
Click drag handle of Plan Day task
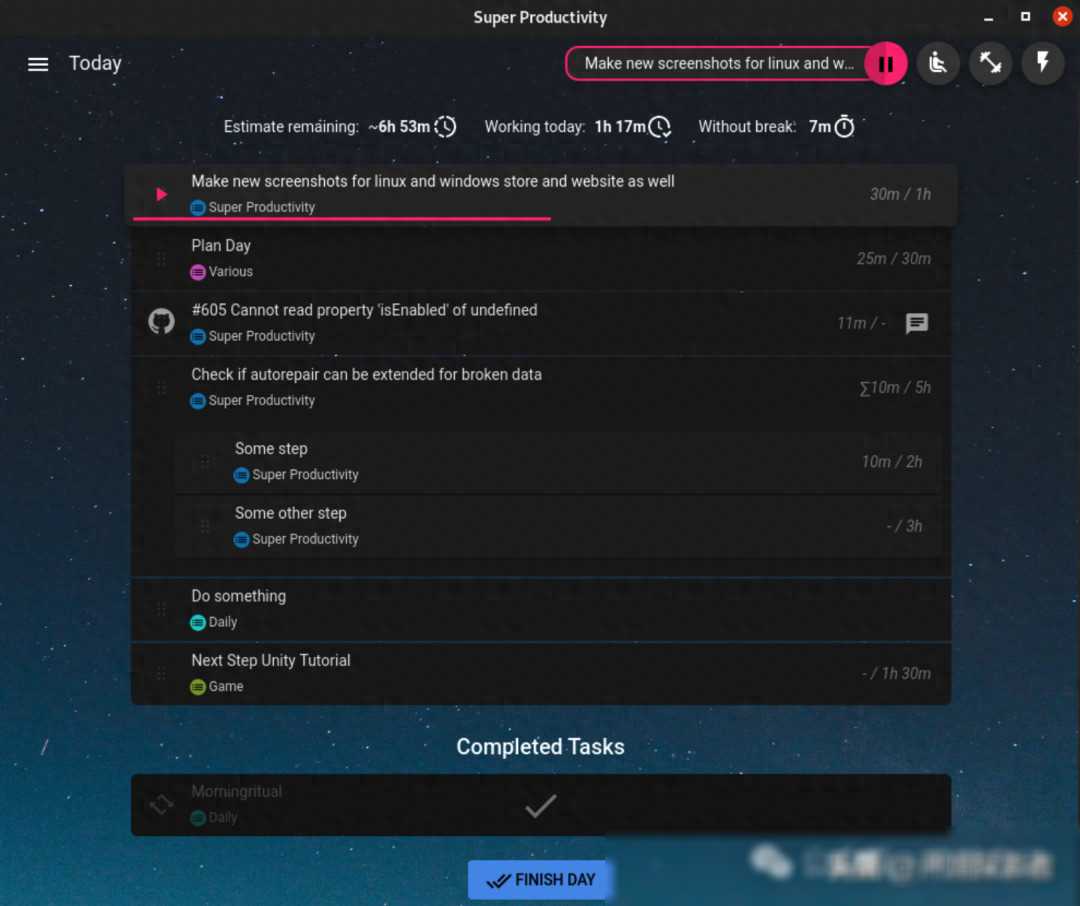point(160,259)
